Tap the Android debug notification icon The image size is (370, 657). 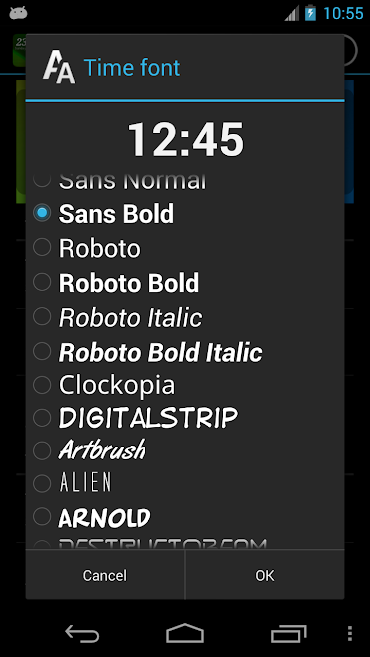[18, 13]
